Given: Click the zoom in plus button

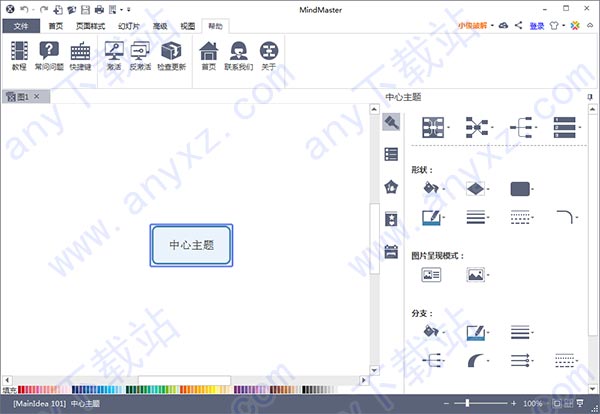Looking at the screenshot, I should pos(514,403).
